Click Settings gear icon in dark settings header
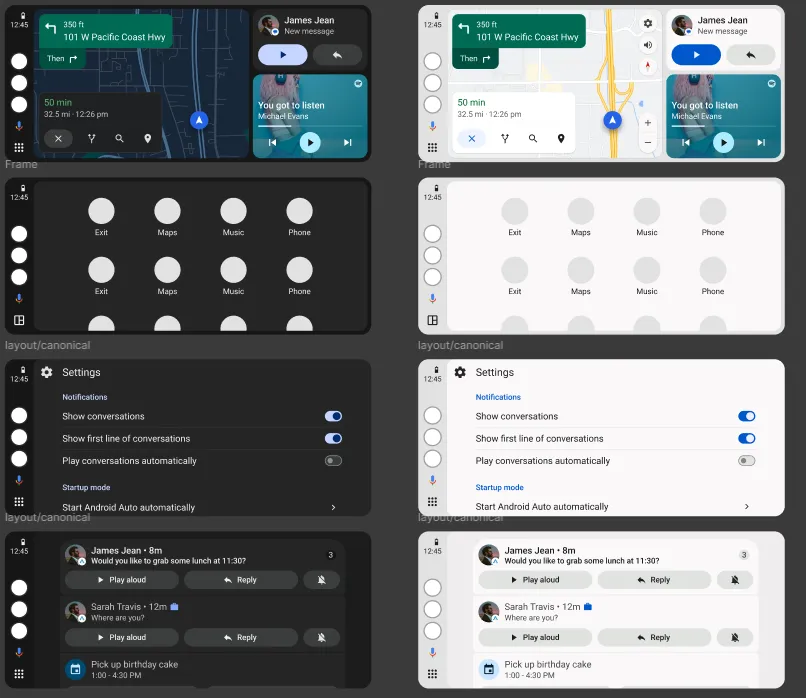 coord(47,372)
